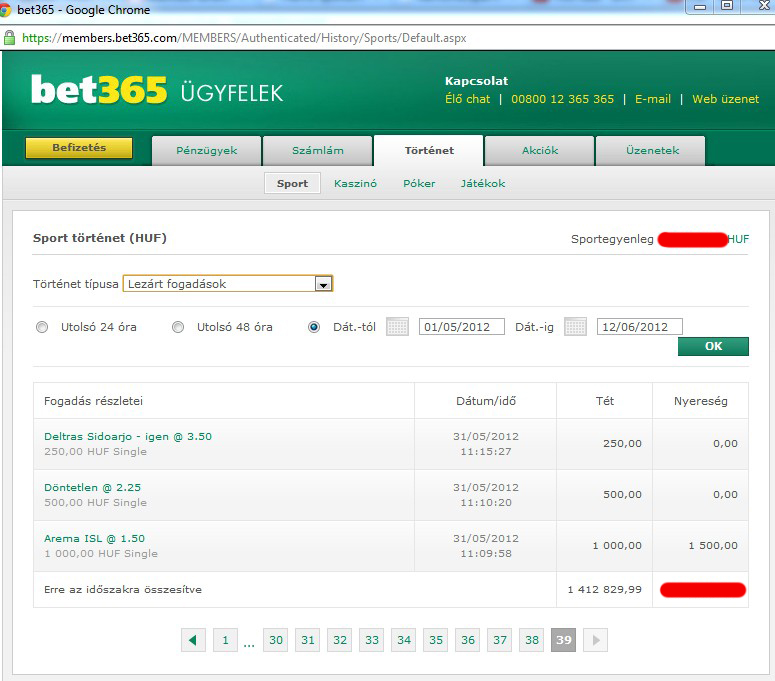The image size is (775, 681).
Task: Click the Nyereség column header
Action: [700, 401]
